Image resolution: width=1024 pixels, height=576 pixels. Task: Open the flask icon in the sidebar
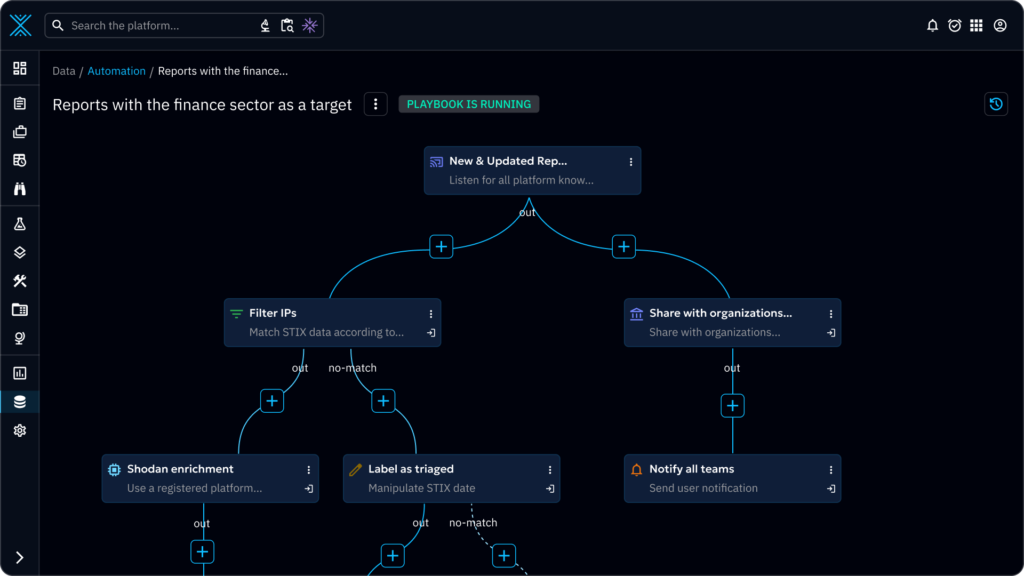coord(20,225)
